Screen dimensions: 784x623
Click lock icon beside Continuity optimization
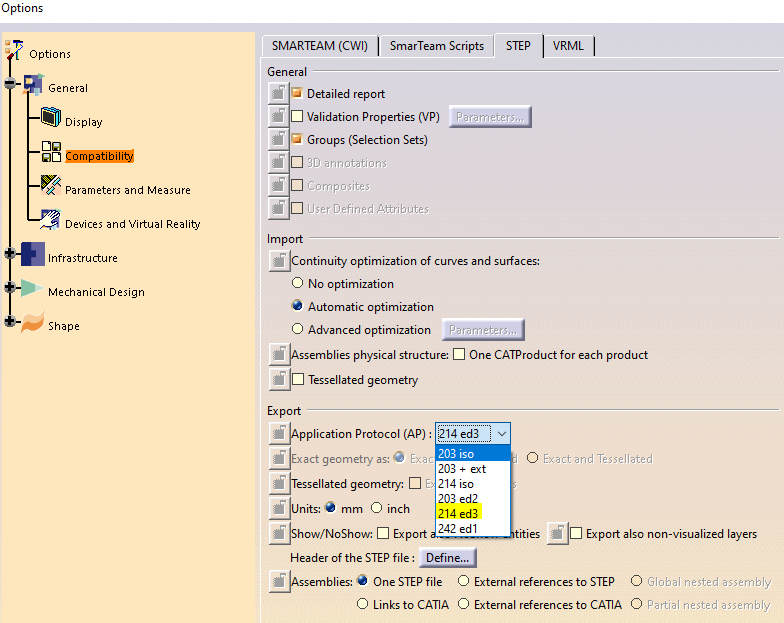click(280, 261)
